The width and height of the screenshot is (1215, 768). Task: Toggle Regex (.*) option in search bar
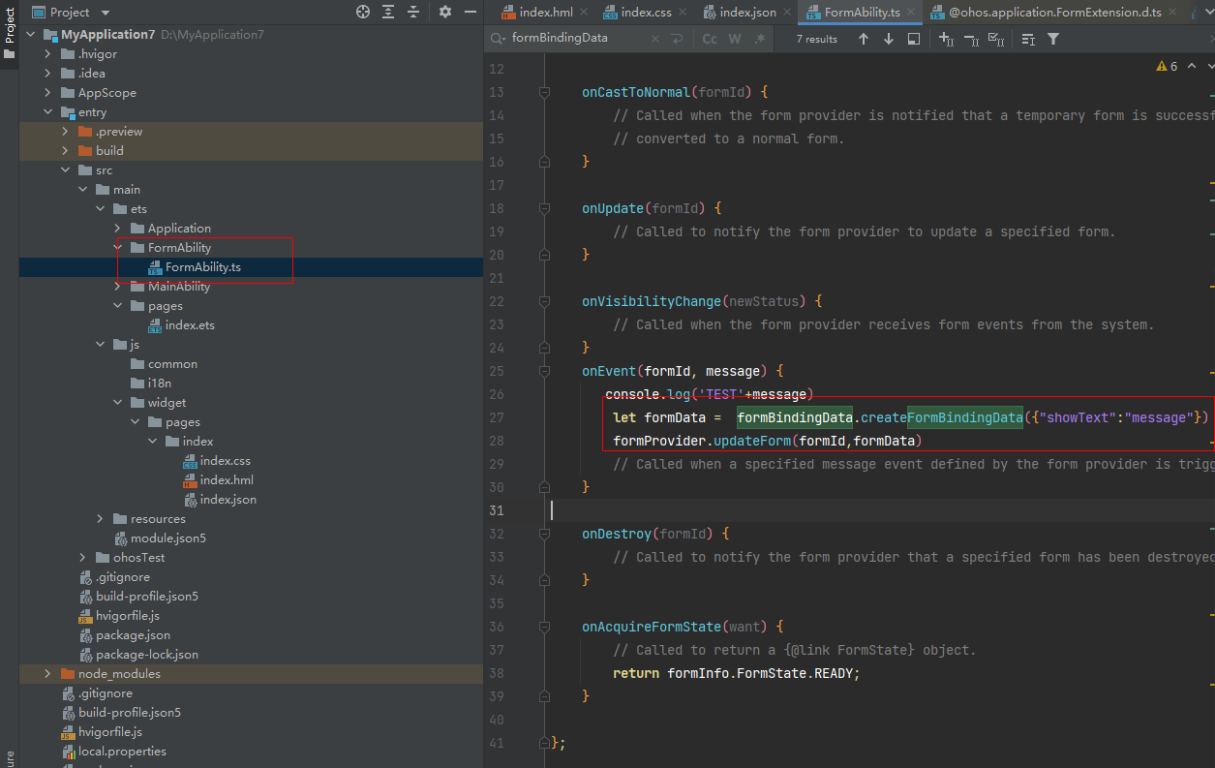pos(760,39)
